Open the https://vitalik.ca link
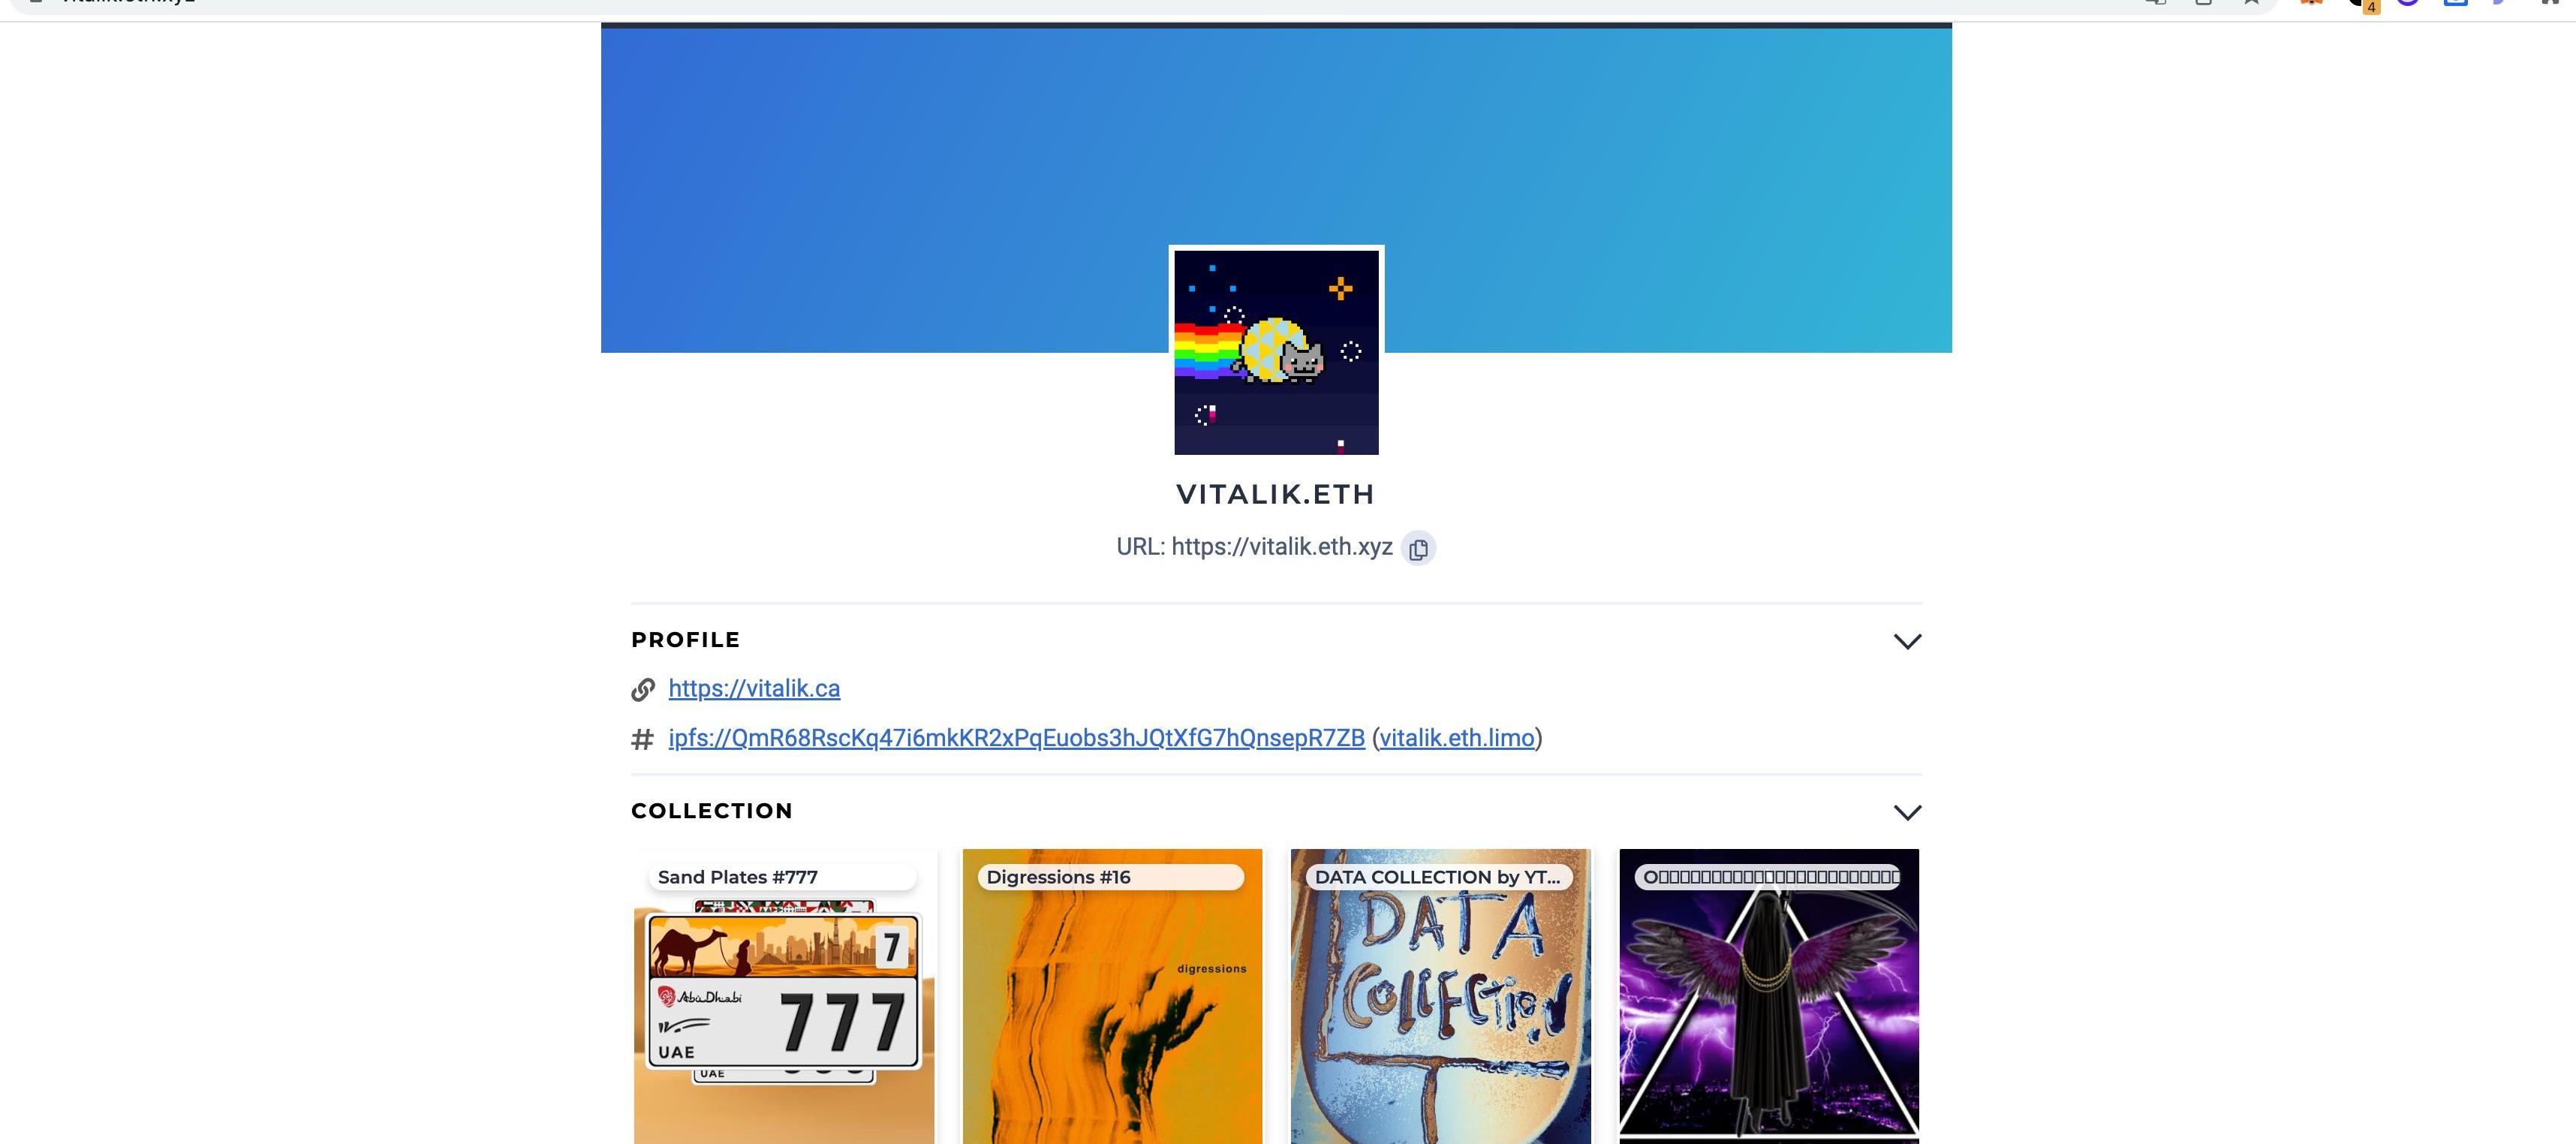 point(754,689)
